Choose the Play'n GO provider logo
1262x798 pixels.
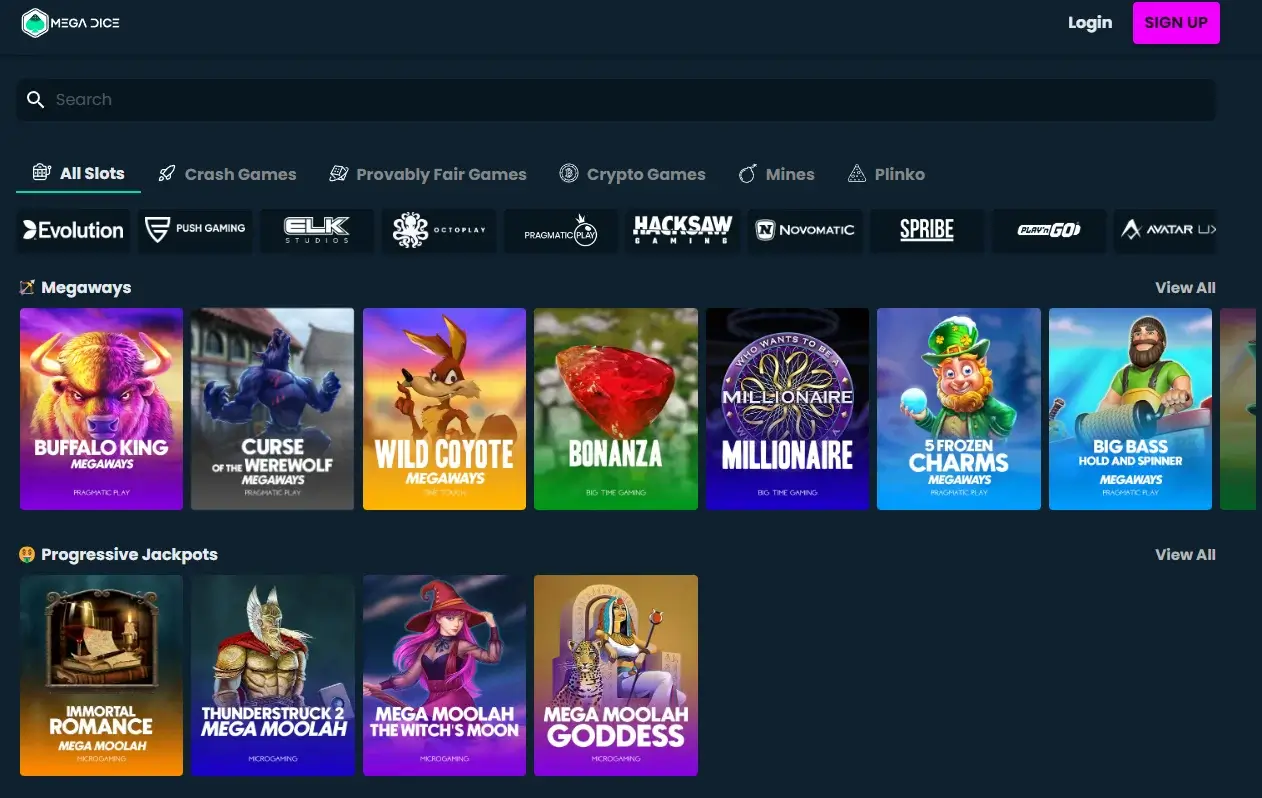[1049, 230]
